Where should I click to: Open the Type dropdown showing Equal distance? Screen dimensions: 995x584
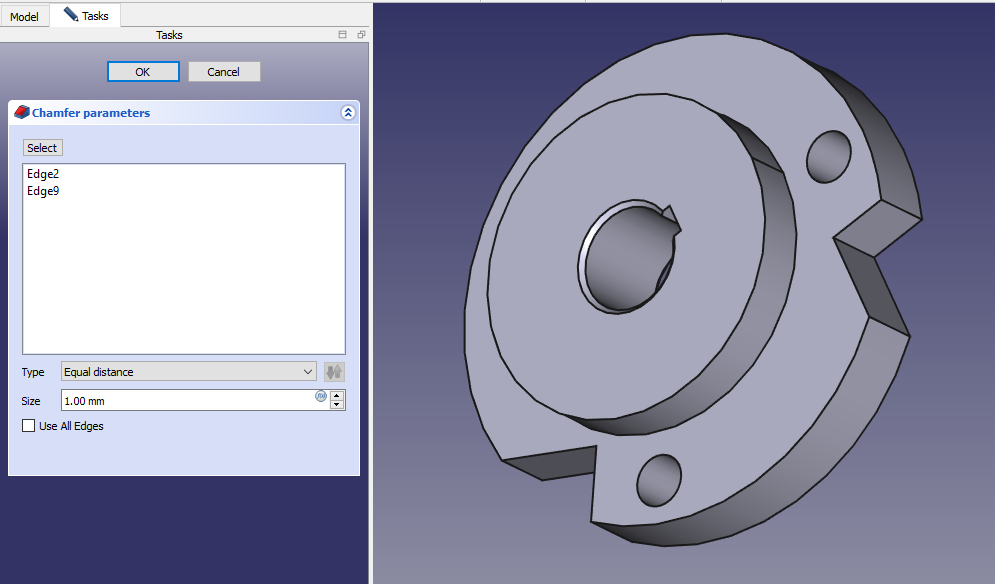tap(188, 372)
